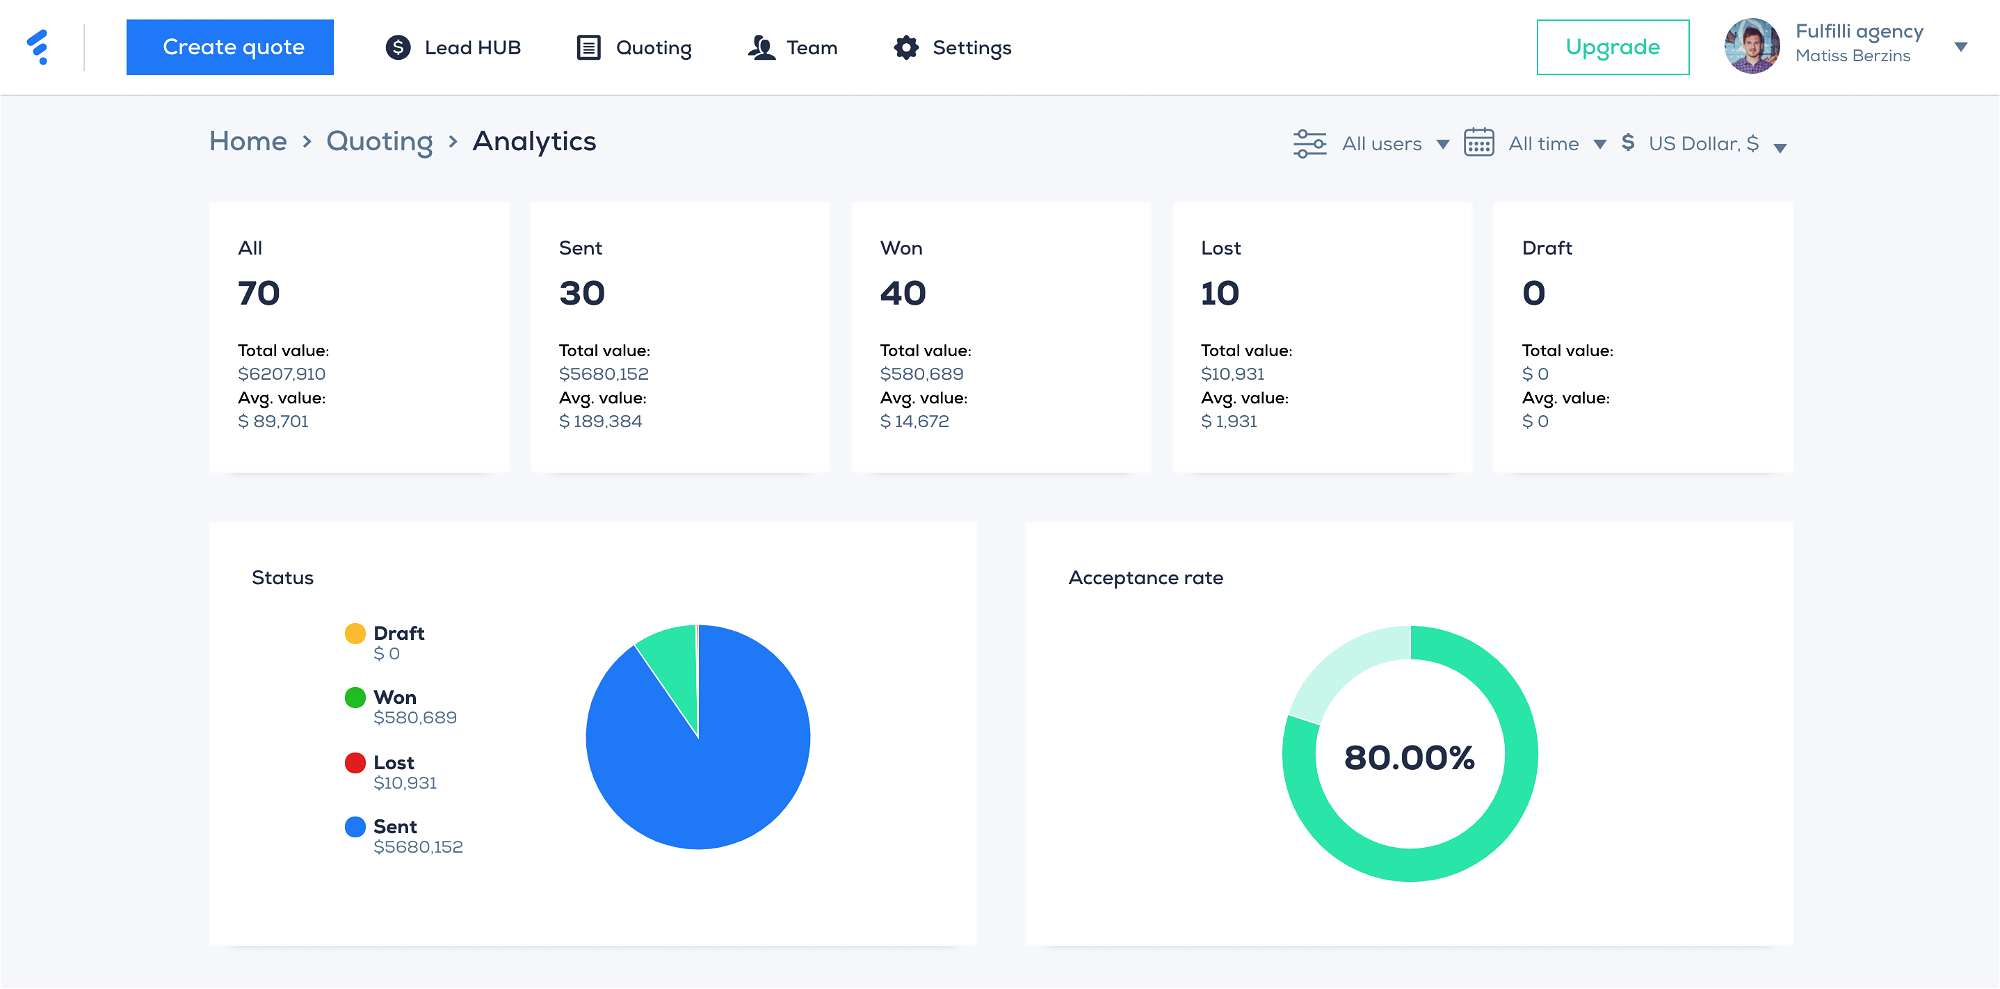Click the Fulfilli logo icon

(x=38, y=47)
